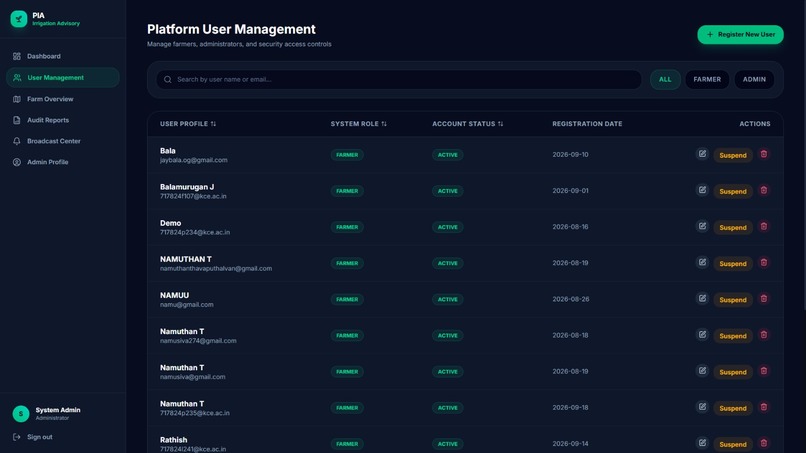
Task: Open Dashboard from the sidebar
Action: click(63, 56)
